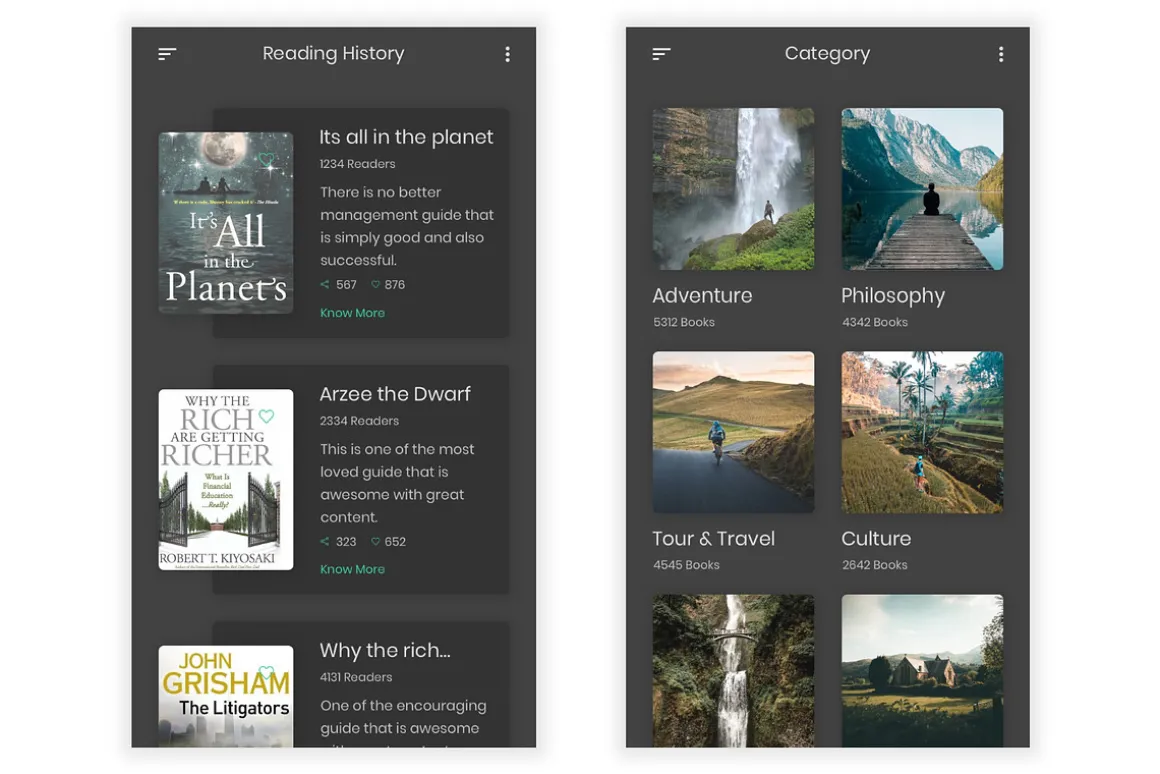Open three-dot options on Category screen

[x=1001, y=54]
